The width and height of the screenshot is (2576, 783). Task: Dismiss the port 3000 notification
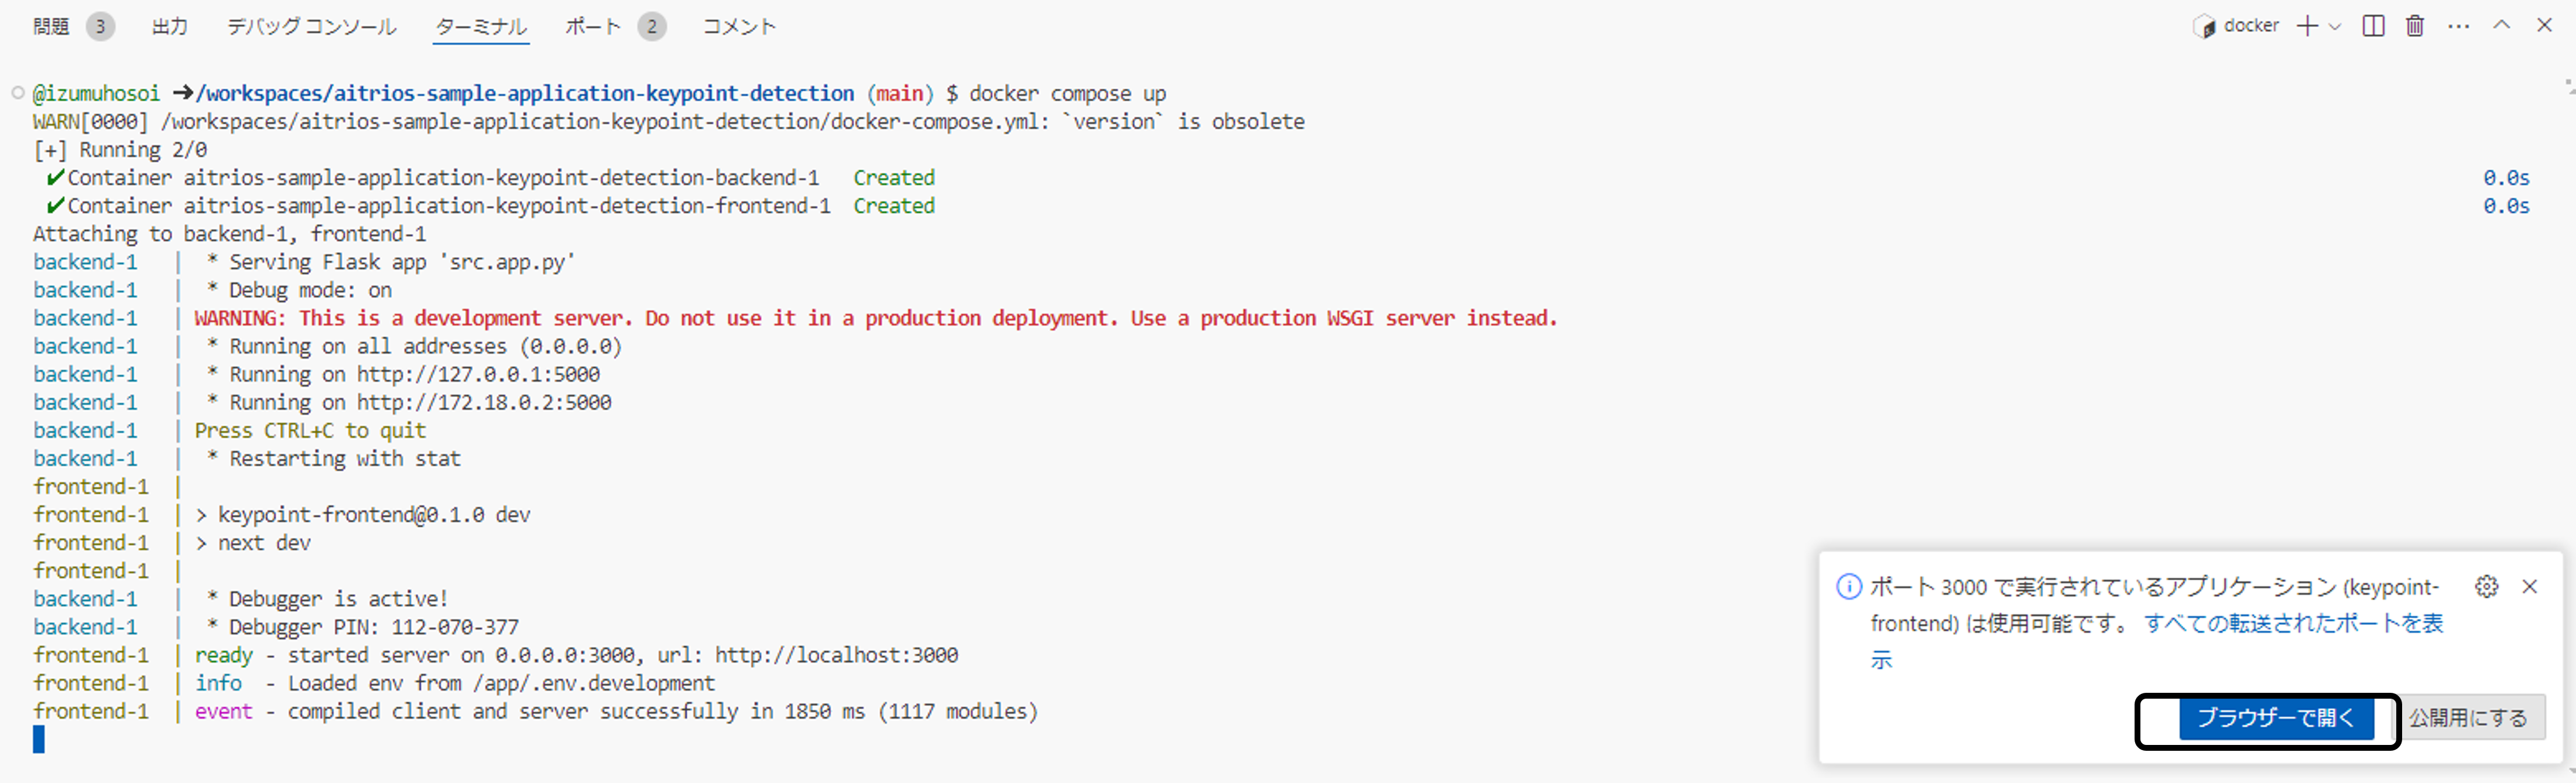pyautogui.click(x=2529, y=587)
